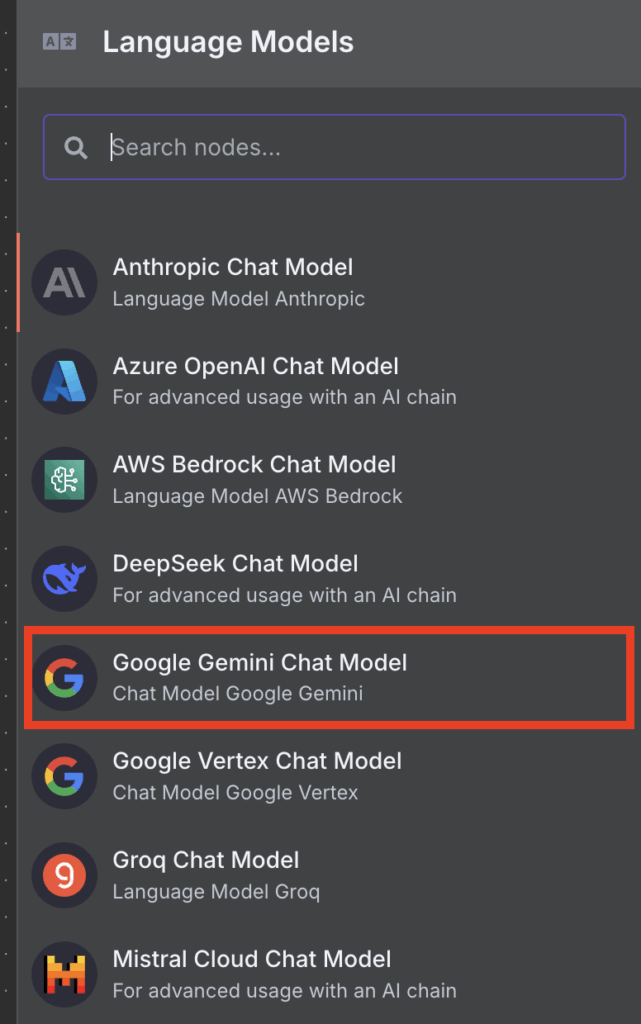
Task: Click the Mistral Cloud logo icon
Action: (64, 974)
